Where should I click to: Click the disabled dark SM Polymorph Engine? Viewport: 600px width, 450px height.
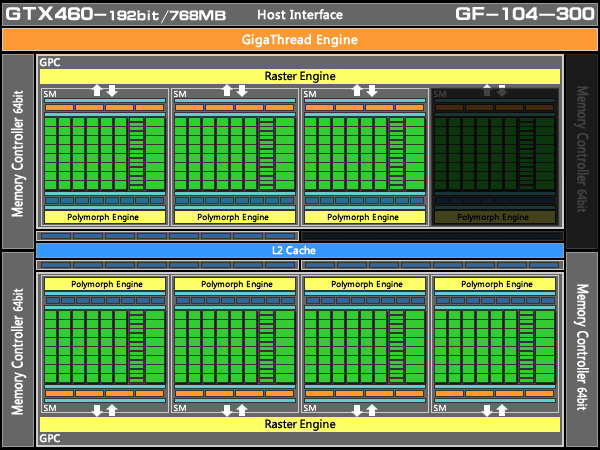pos(494,217)
